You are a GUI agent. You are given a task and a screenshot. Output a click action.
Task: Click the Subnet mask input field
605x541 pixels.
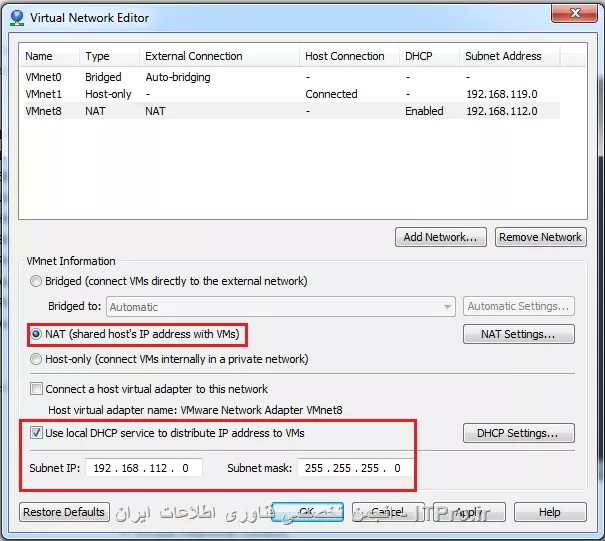[x=355, y=468]
